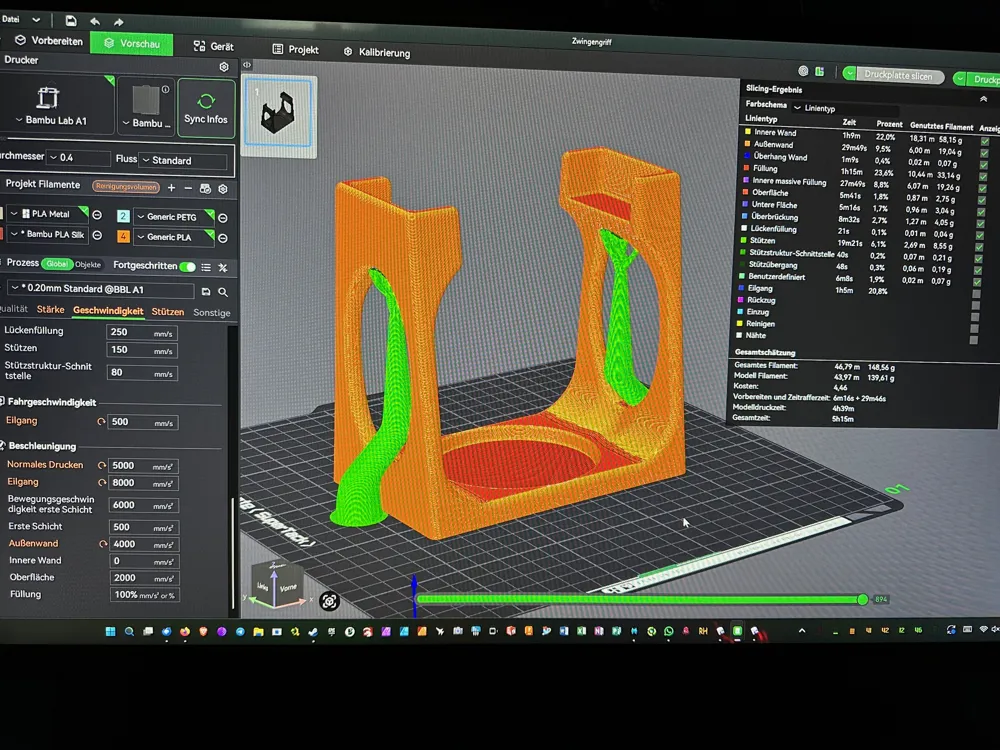This screenshot has width=1000, height=750.
Task: Click the green plate layout icon
Action: pyautogui.click(x=820, y=71)
